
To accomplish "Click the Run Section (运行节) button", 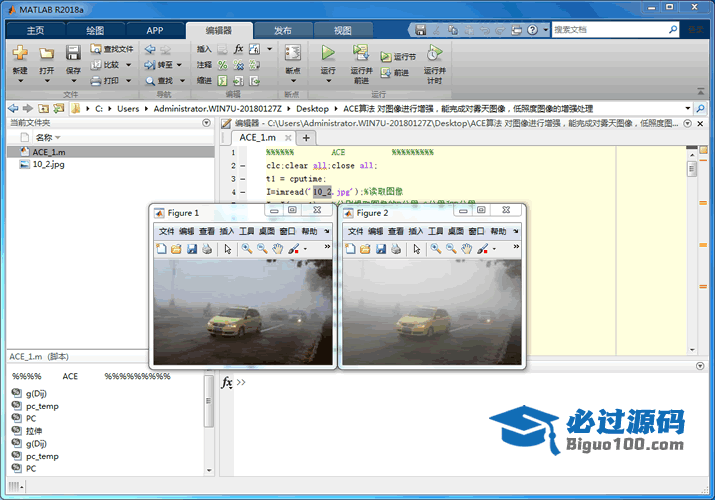I will coord(398,57).
